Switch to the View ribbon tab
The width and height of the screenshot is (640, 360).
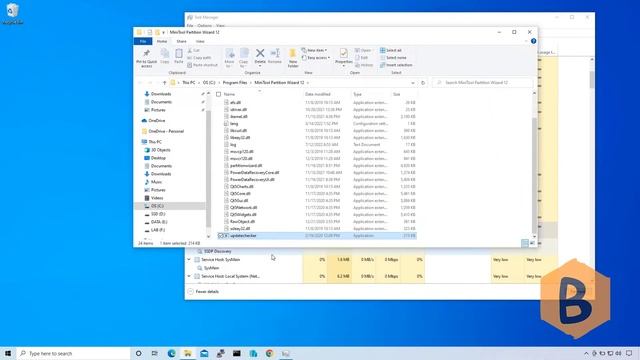point(200,41)
